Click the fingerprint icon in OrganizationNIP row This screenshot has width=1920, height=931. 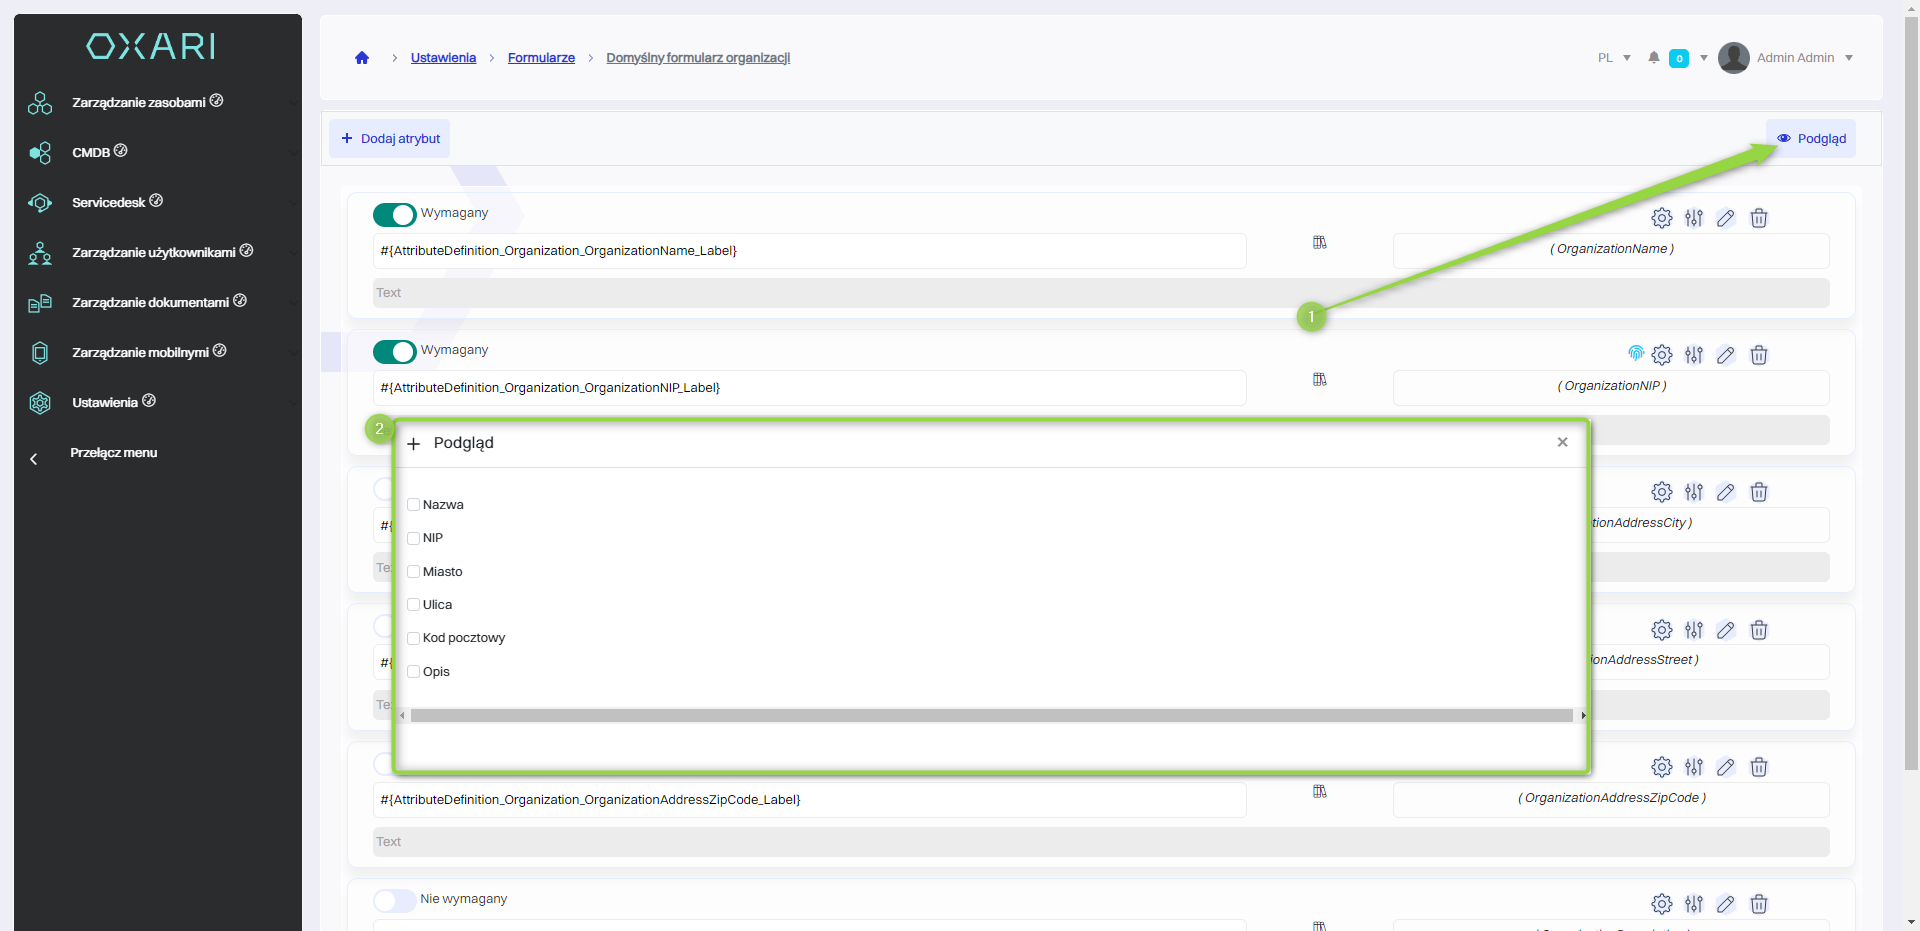pos(1636,353)
